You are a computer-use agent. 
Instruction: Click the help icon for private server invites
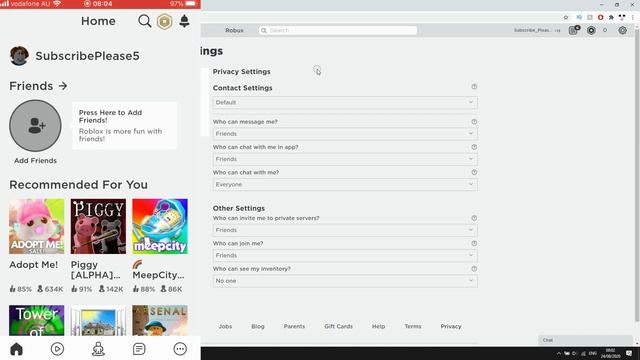coord(474,218)
